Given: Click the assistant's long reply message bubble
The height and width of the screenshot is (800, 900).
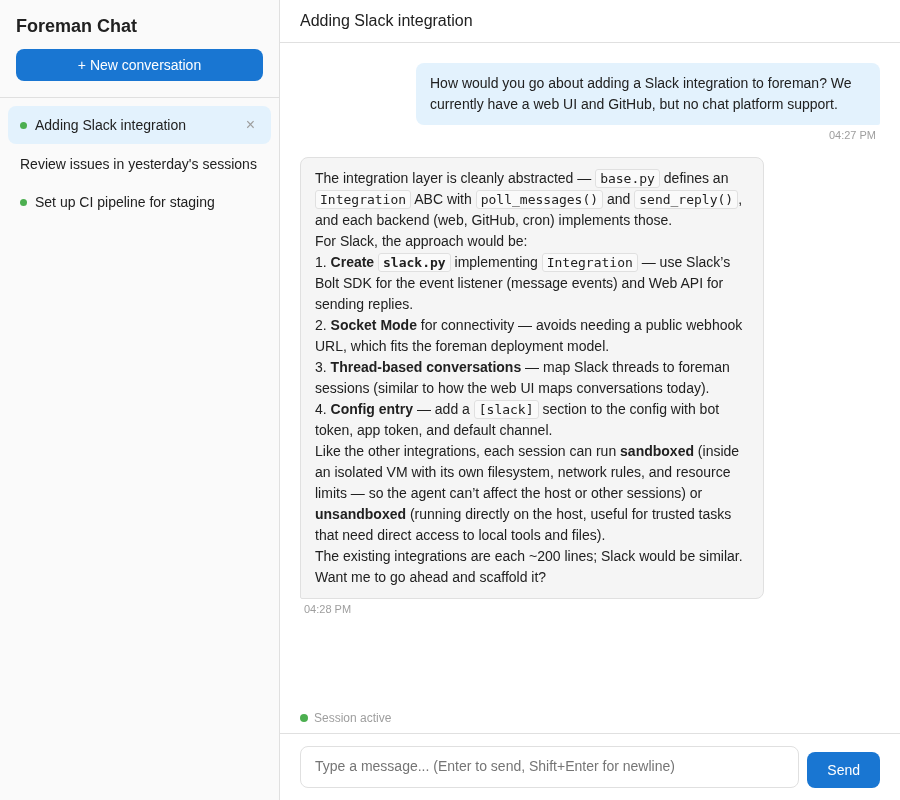Looking at the screenshot, I should pyautogui.click(x=532, y=377).
